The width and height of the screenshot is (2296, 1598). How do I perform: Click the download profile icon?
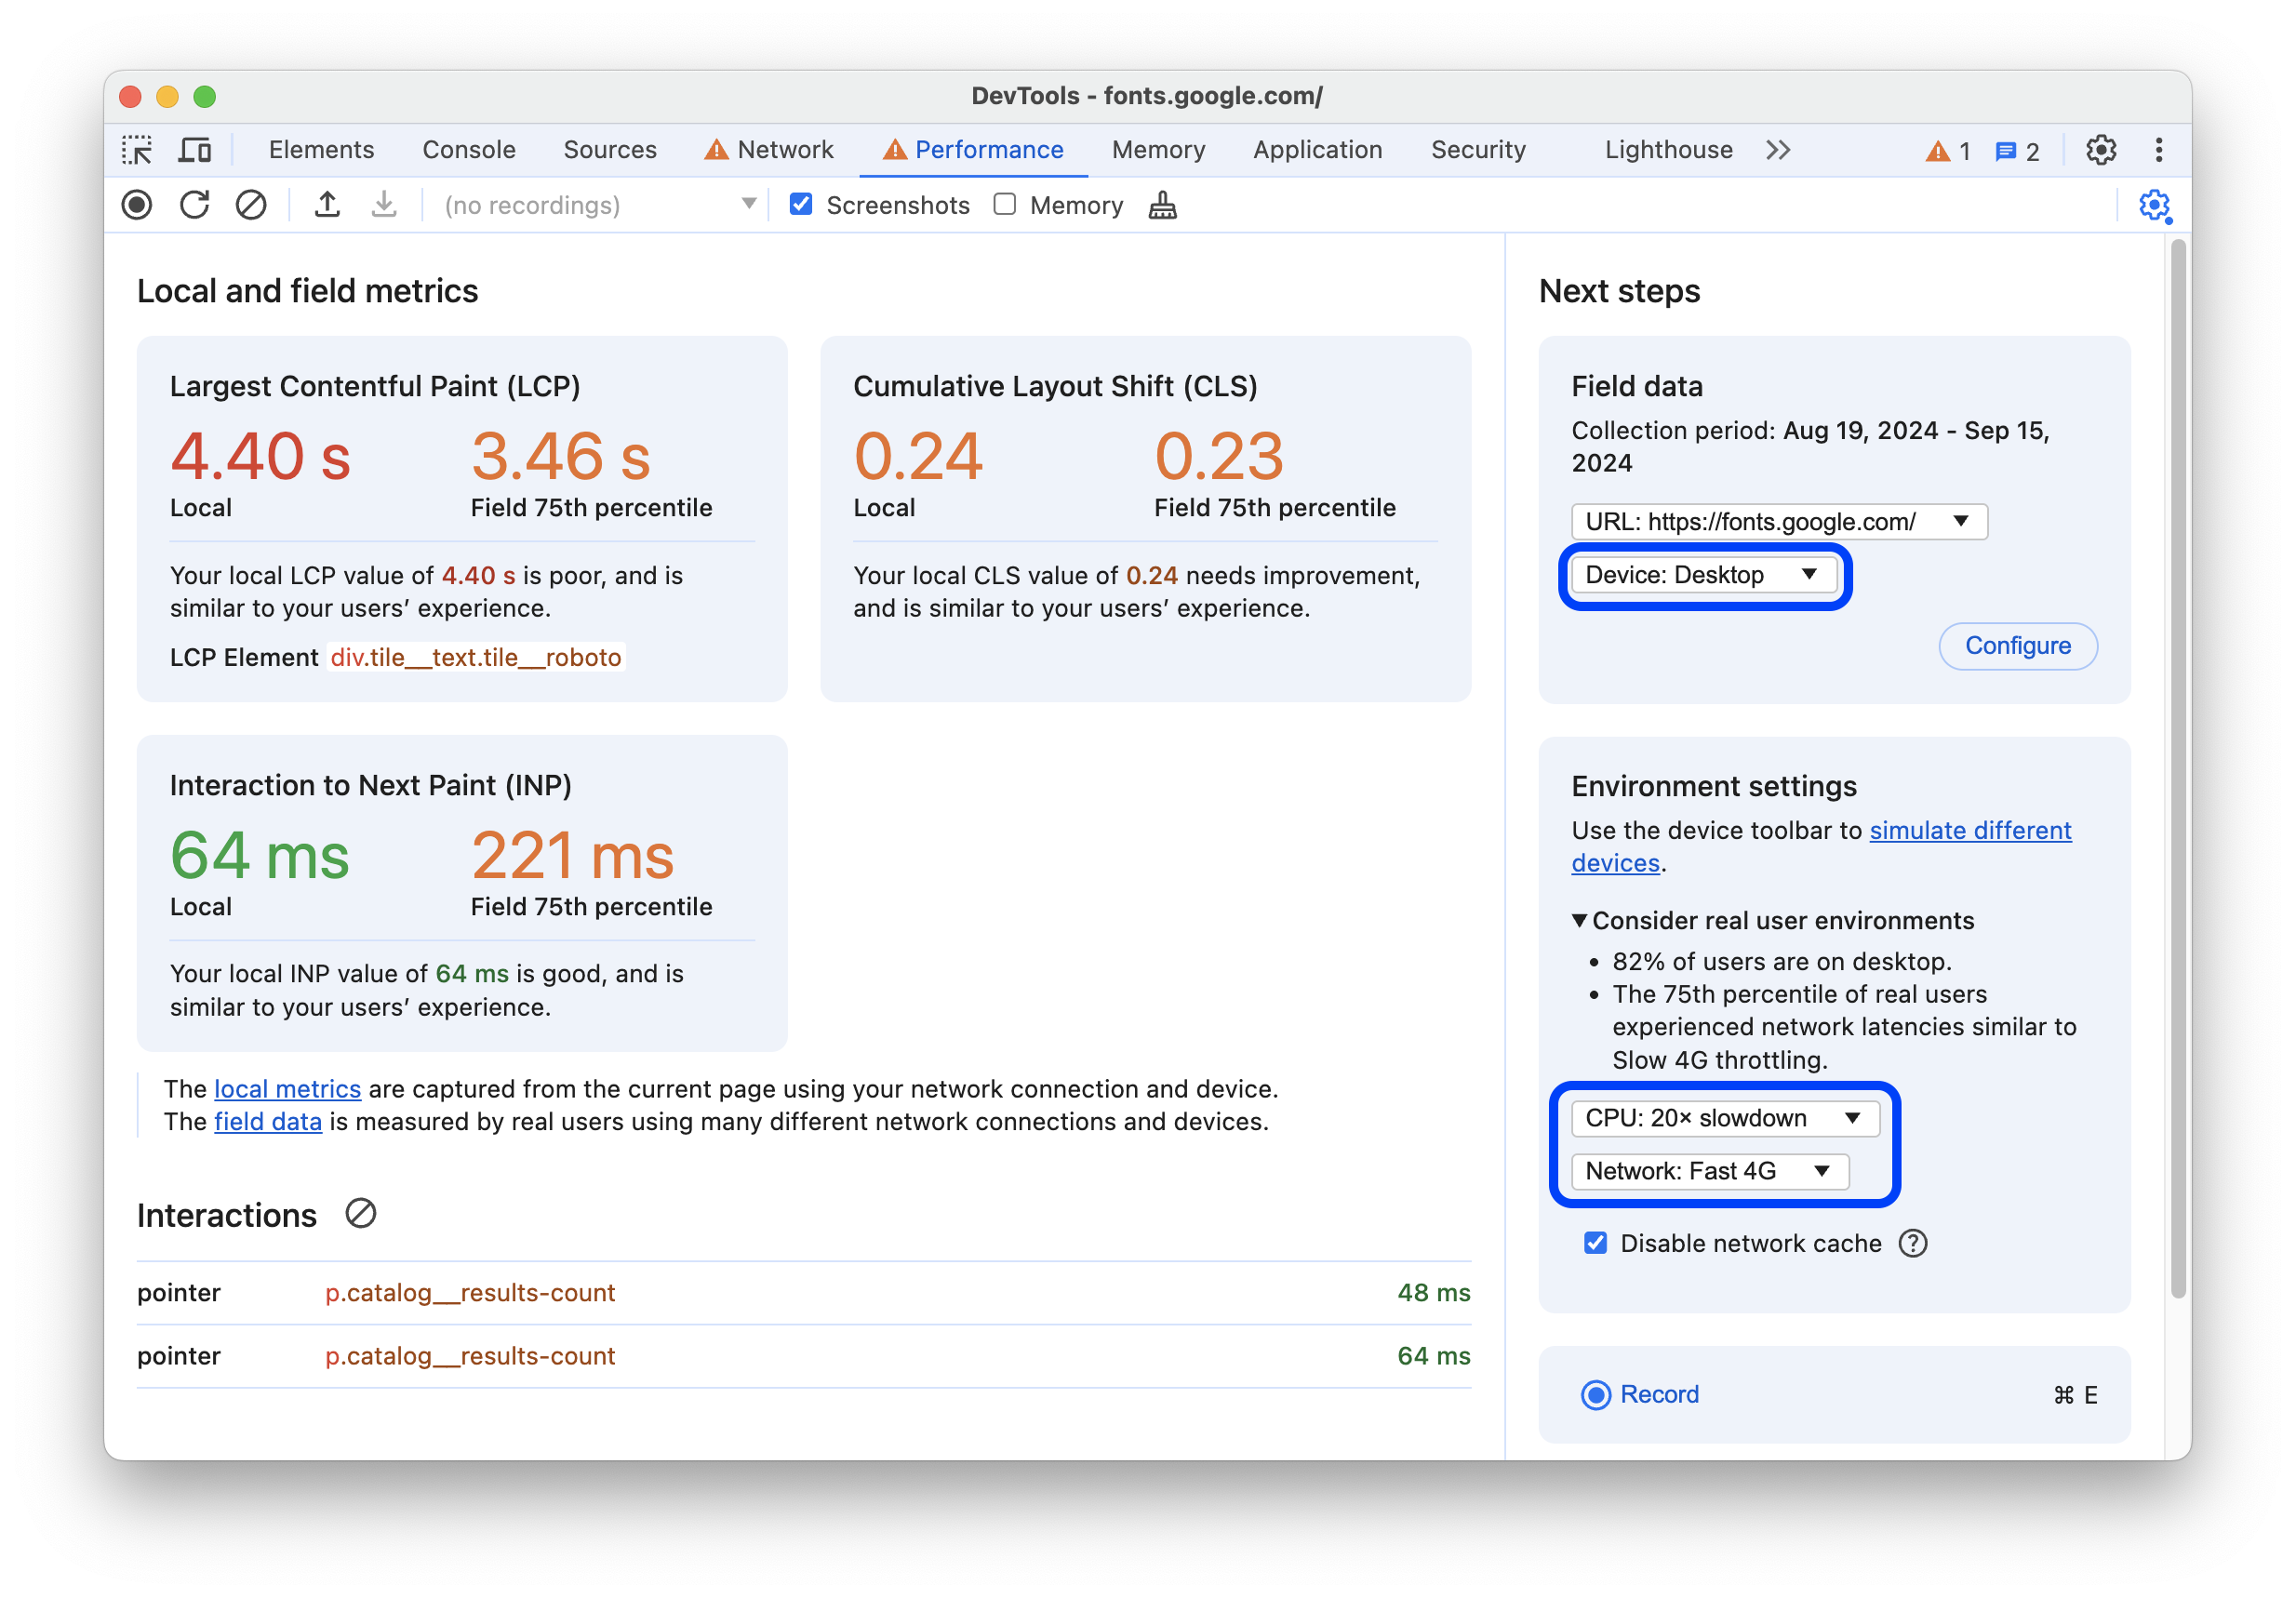click(x=384, y=206)
